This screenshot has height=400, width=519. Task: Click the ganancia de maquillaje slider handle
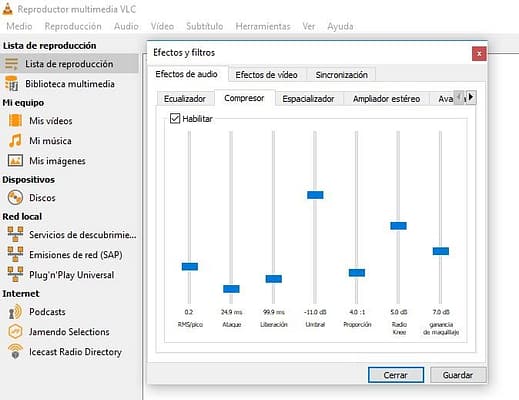point(441,251)
